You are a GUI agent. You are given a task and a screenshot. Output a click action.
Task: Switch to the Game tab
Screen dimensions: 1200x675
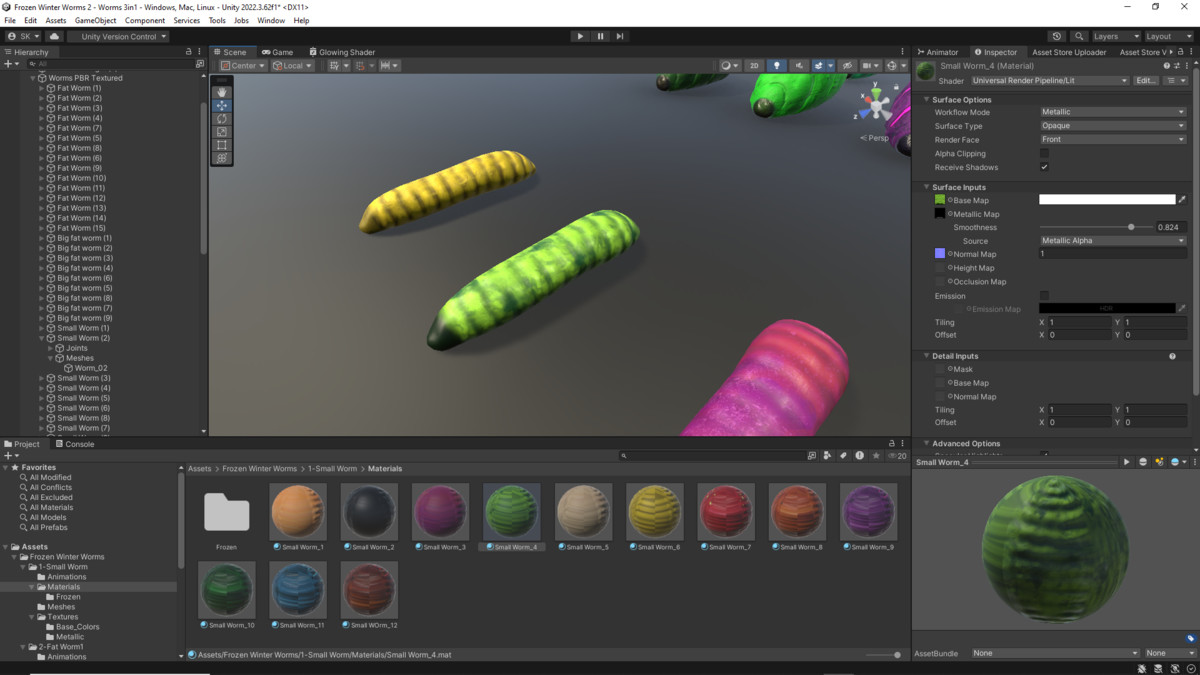pos(284,52)
